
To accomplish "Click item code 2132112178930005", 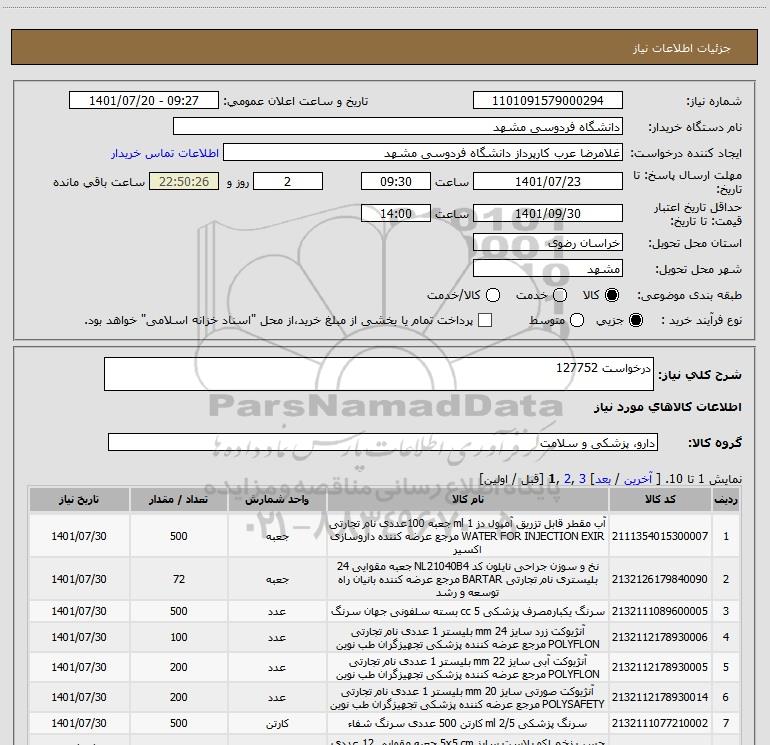I will 660,667.
